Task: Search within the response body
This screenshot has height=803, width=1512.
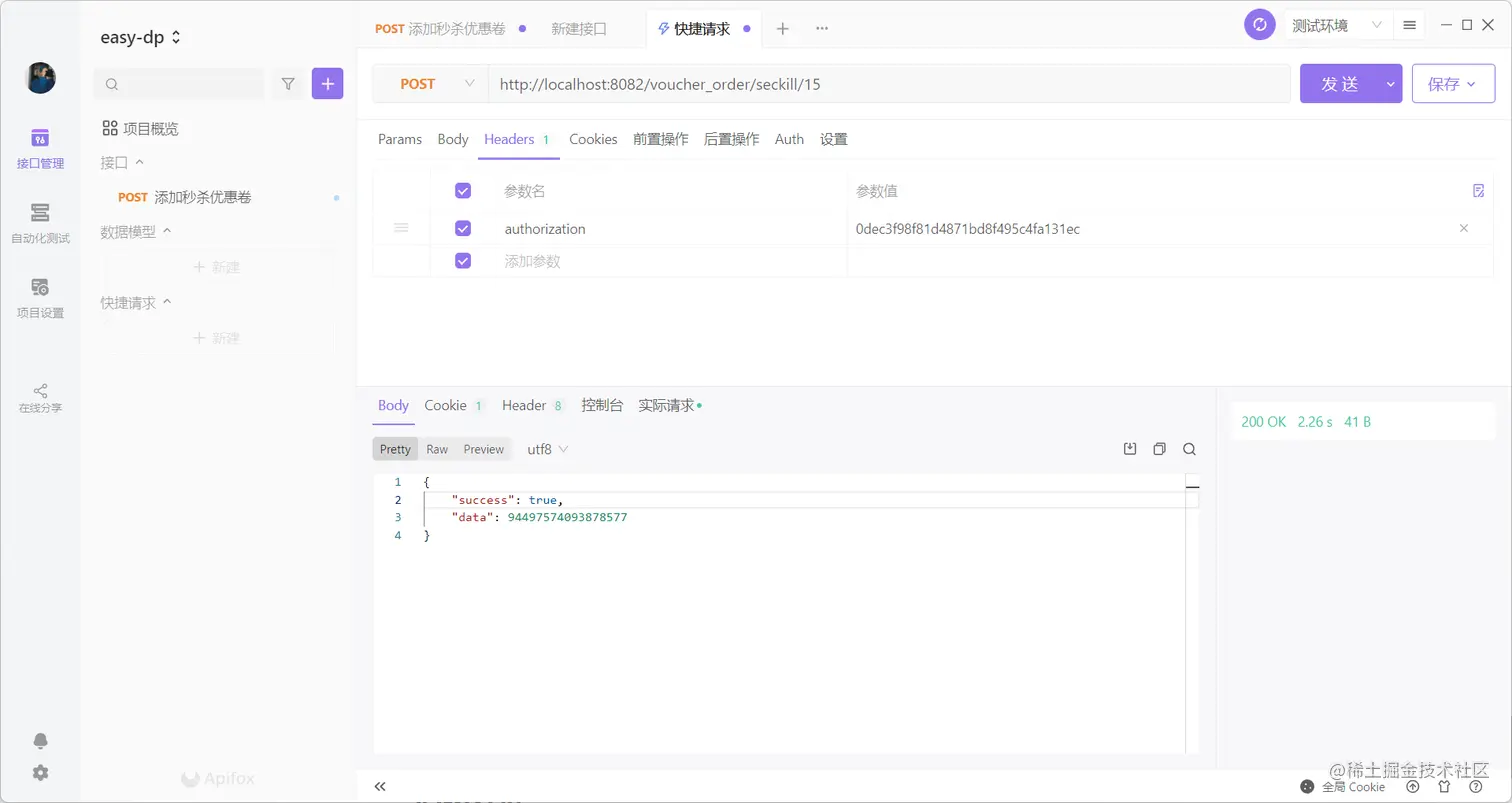Action: pos(1190,449)
